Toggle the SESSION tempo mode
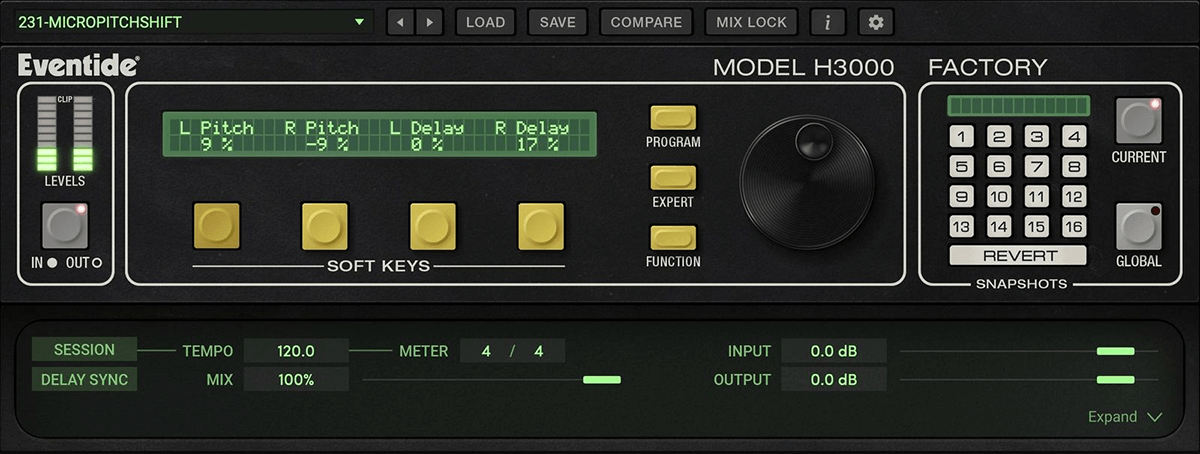The height and width of the screenshot is (454, 1200). click(x=84, y=350)
